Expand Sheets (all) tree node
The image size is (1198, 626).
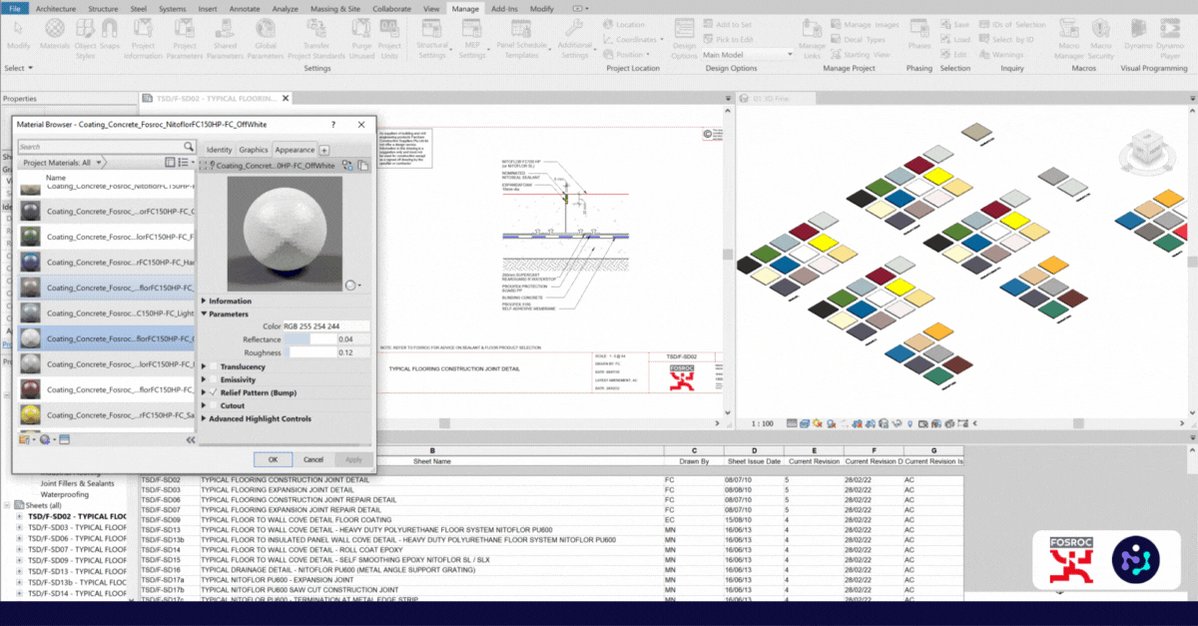point(7,505)
